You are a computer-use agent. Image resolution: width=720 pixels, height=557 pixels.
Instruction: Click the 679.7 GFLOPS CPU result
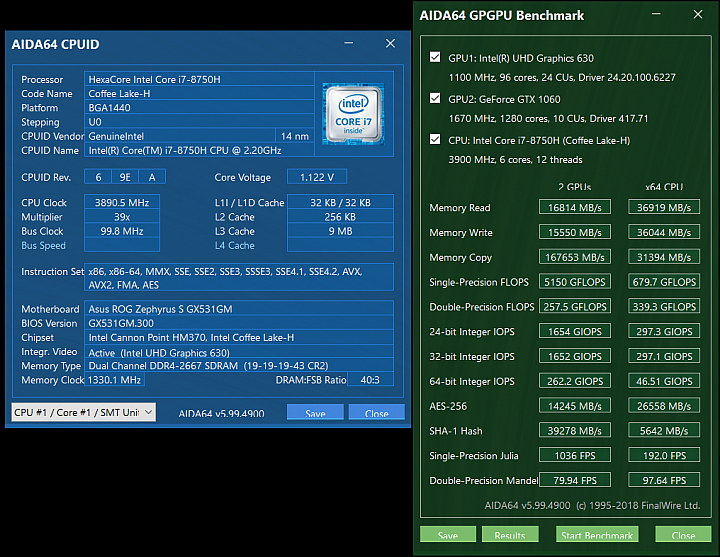click(x=664, y=281)
